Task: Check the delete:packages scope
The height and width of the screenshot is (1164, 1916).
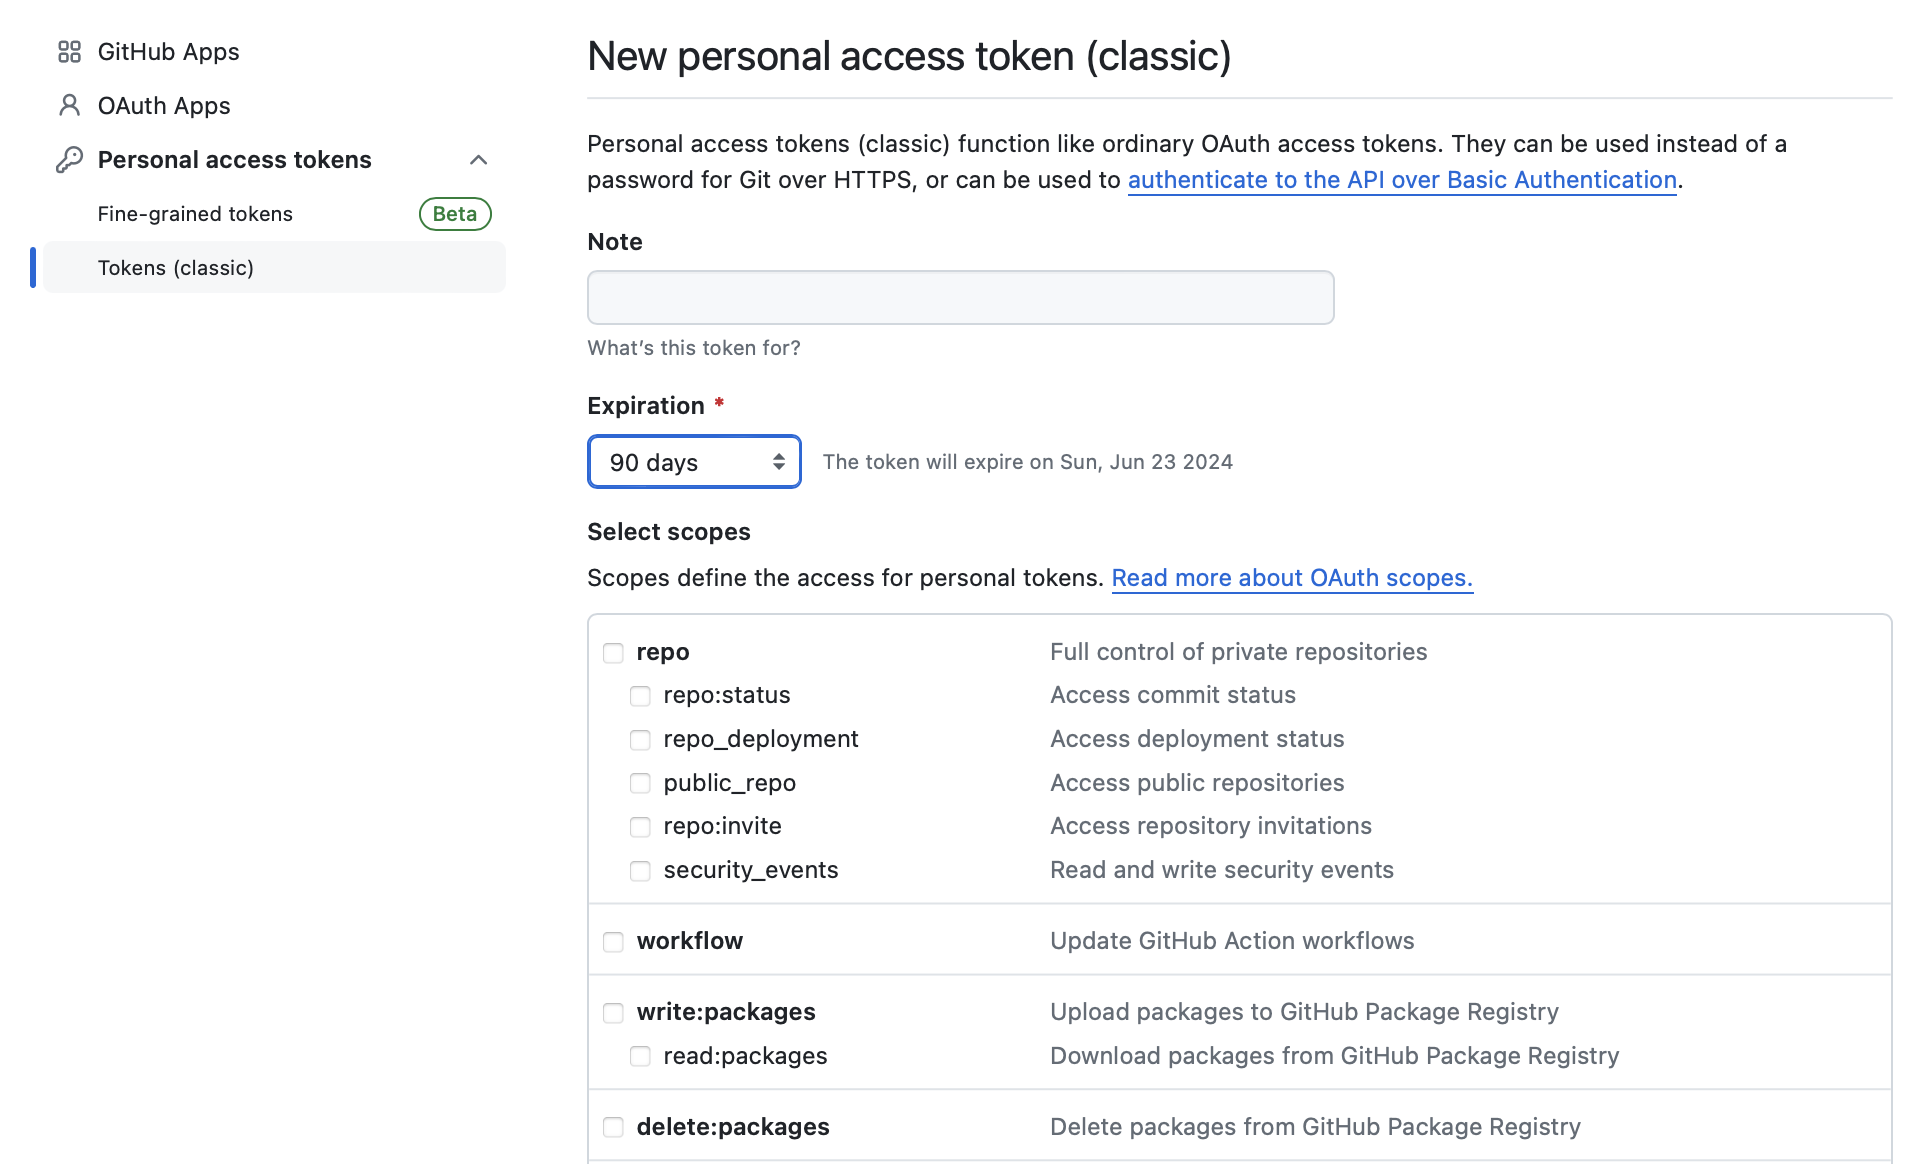Action: [x=613, y=1128]
